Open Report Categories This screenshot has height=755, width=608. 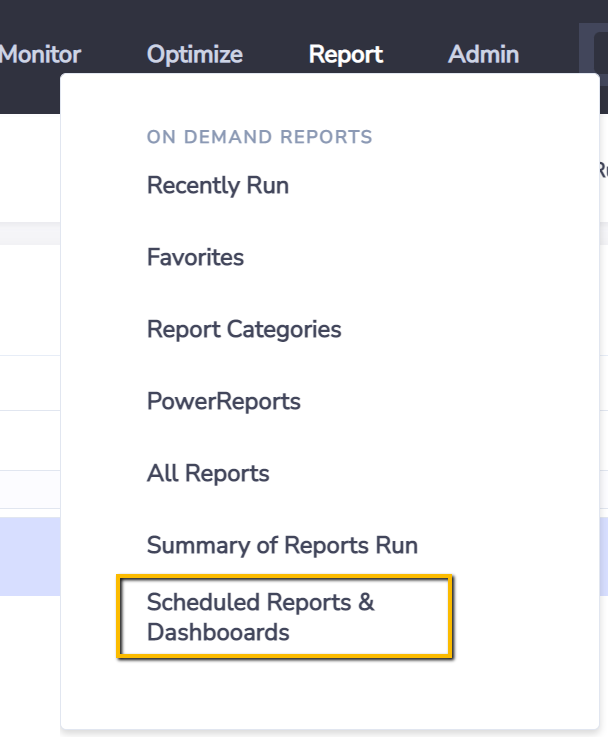[244, 330]
